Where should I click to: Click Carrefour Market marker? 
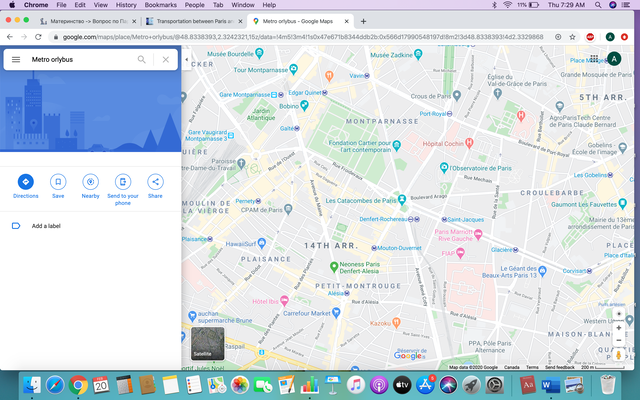point(336,313)
